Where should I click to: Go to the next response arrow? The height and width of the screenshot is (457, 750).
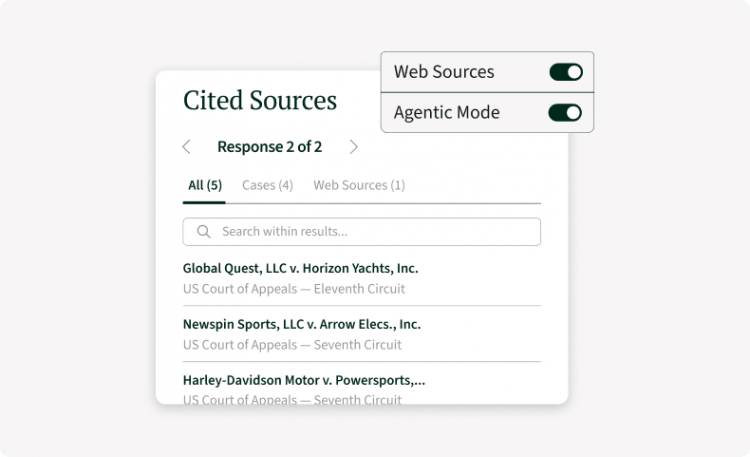click(353, 147)
